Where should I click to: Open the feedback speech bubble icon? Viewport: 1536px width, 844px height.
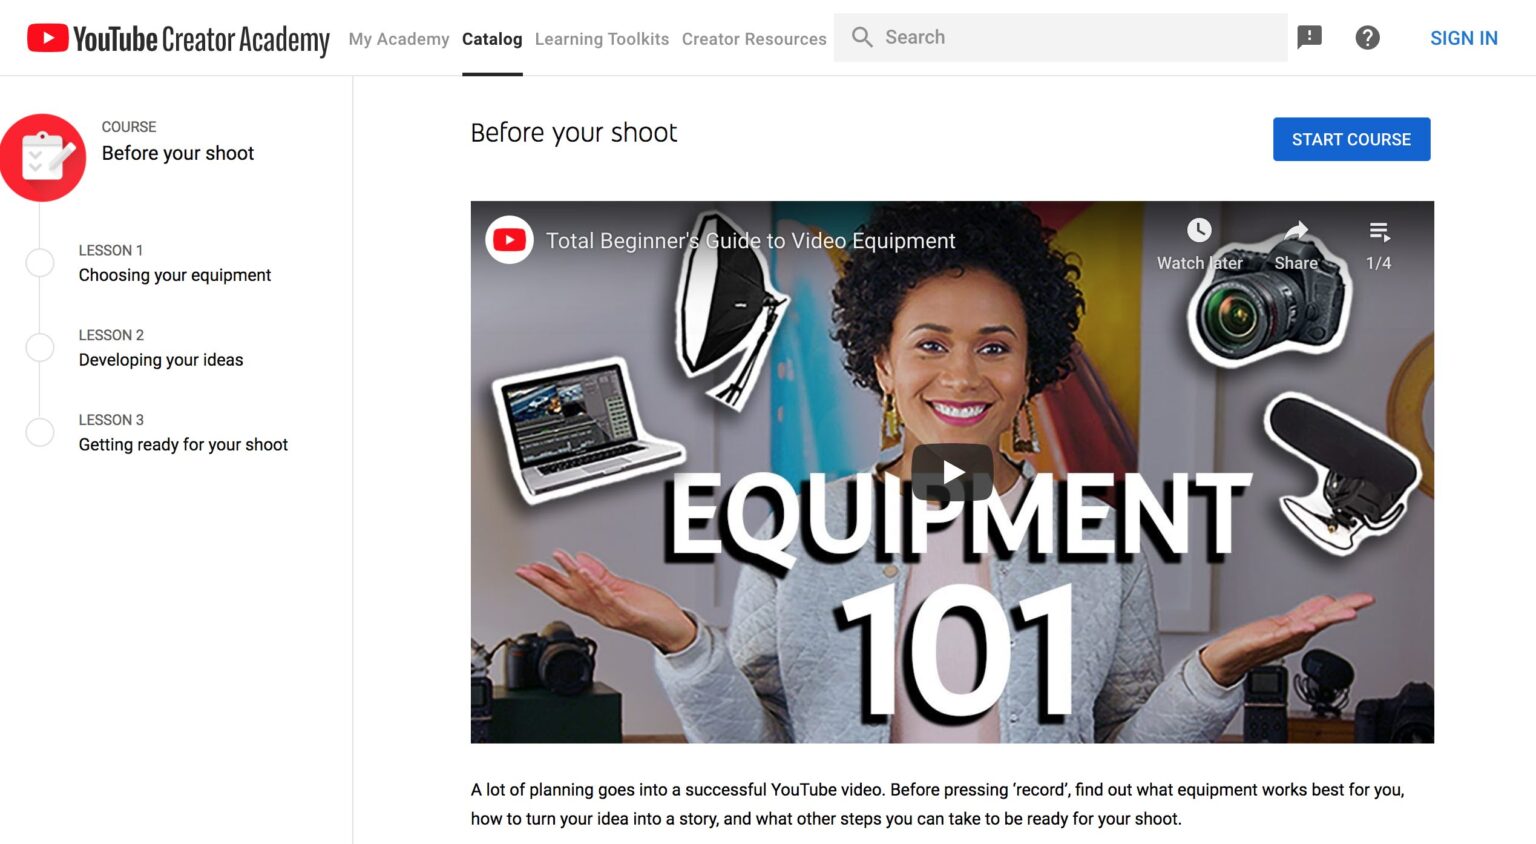[1309, 37]
